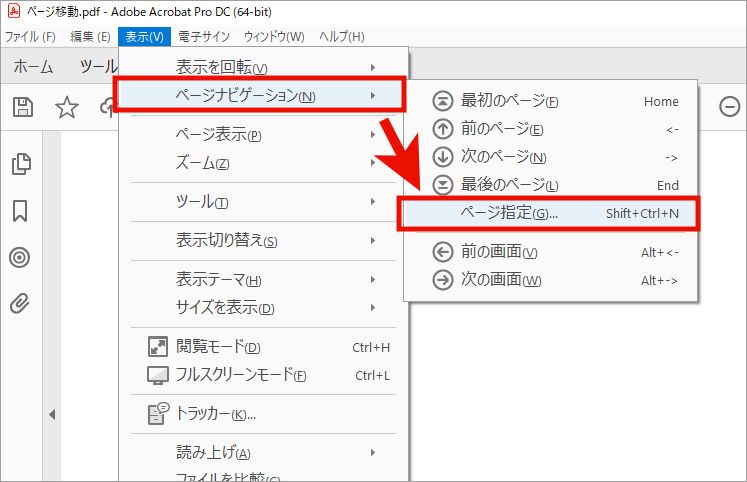Select Previous Page (前のページ) menu entry
The width and height of the screenshot is (747, 482).
tap(501, 129)
